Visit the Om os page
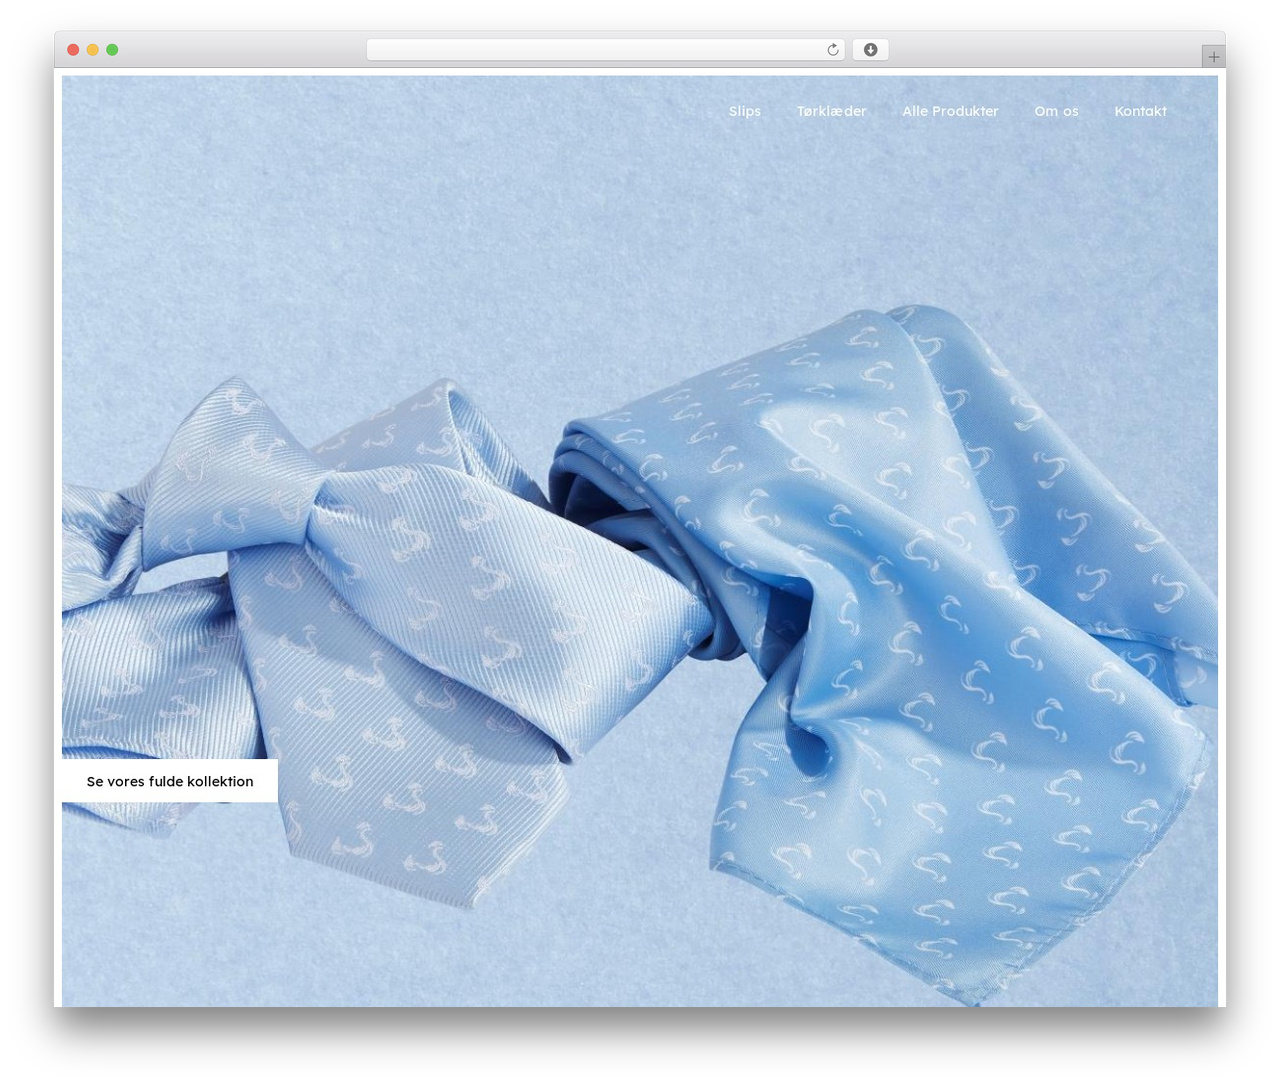Viewport: 1280px width, 1084px height. [1056, 111]
